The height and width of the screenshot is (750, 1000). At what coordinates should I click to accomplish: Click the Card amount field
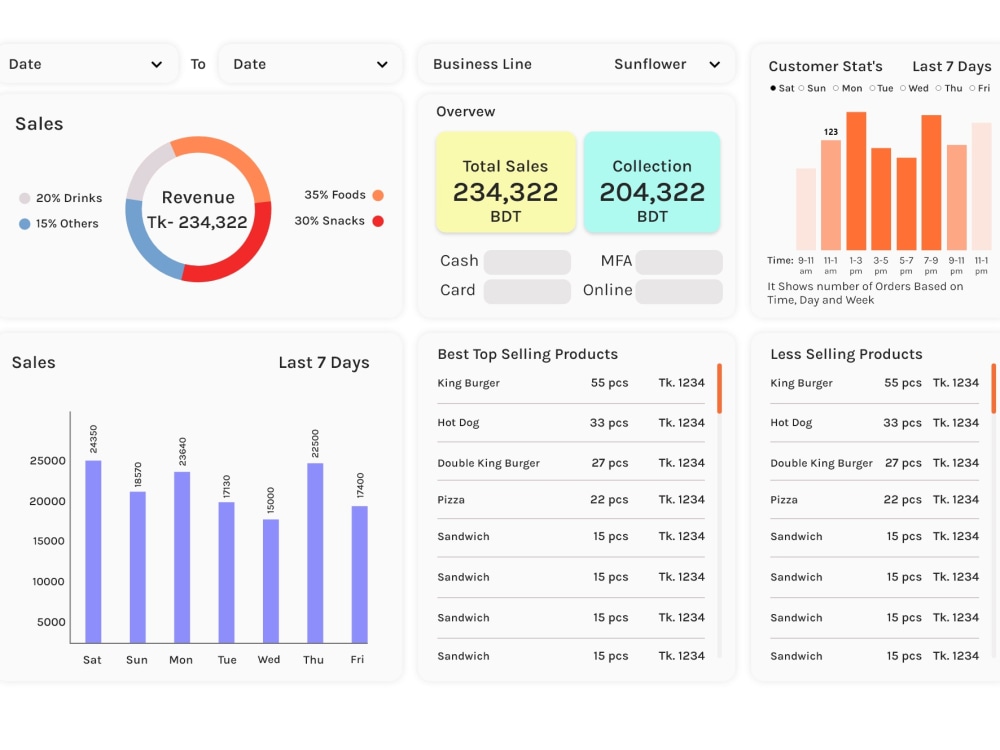[527, 291]
